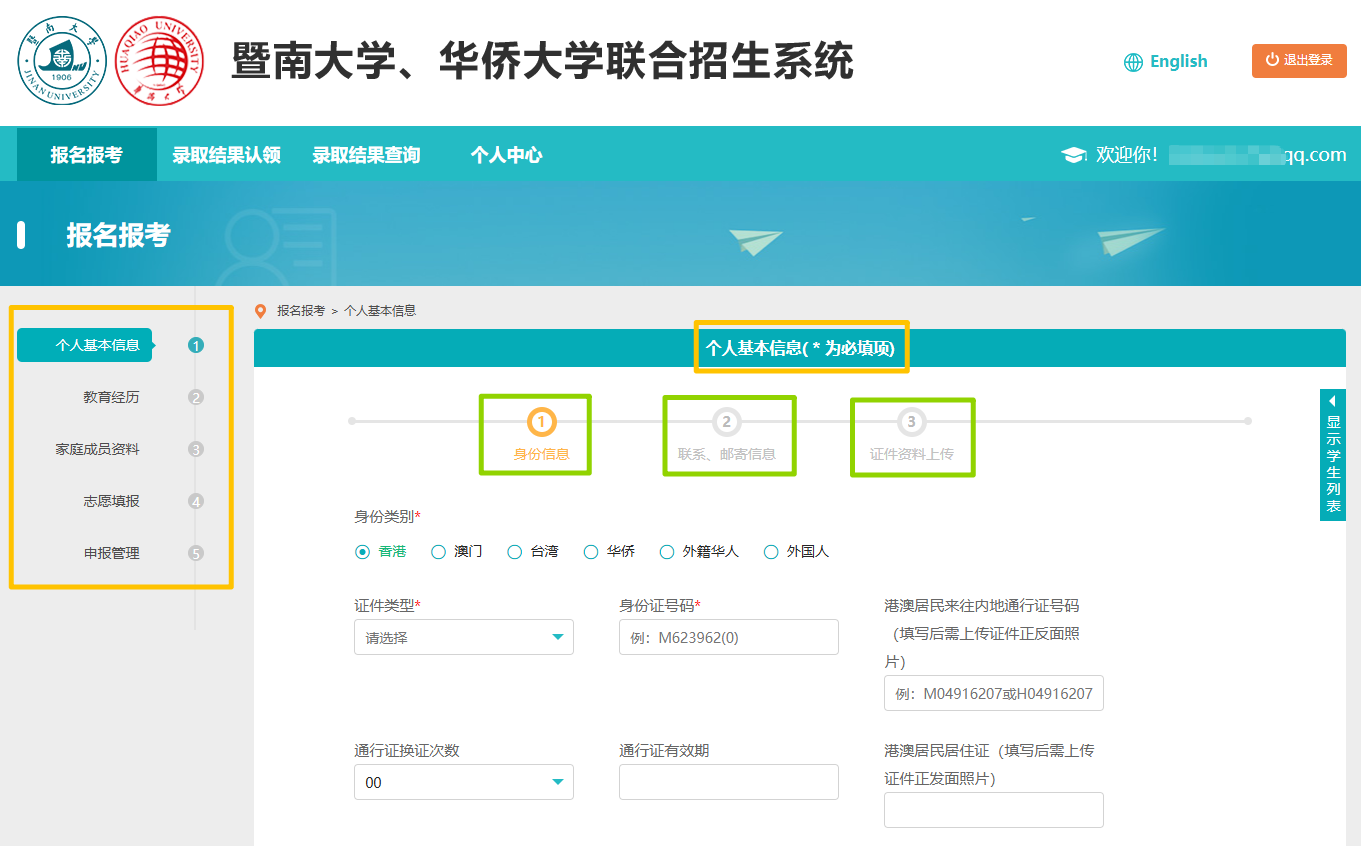Viewport: 1361px width, 846px height.
Task: Open the 个人中心 menu item
Action: click(505, 154)
